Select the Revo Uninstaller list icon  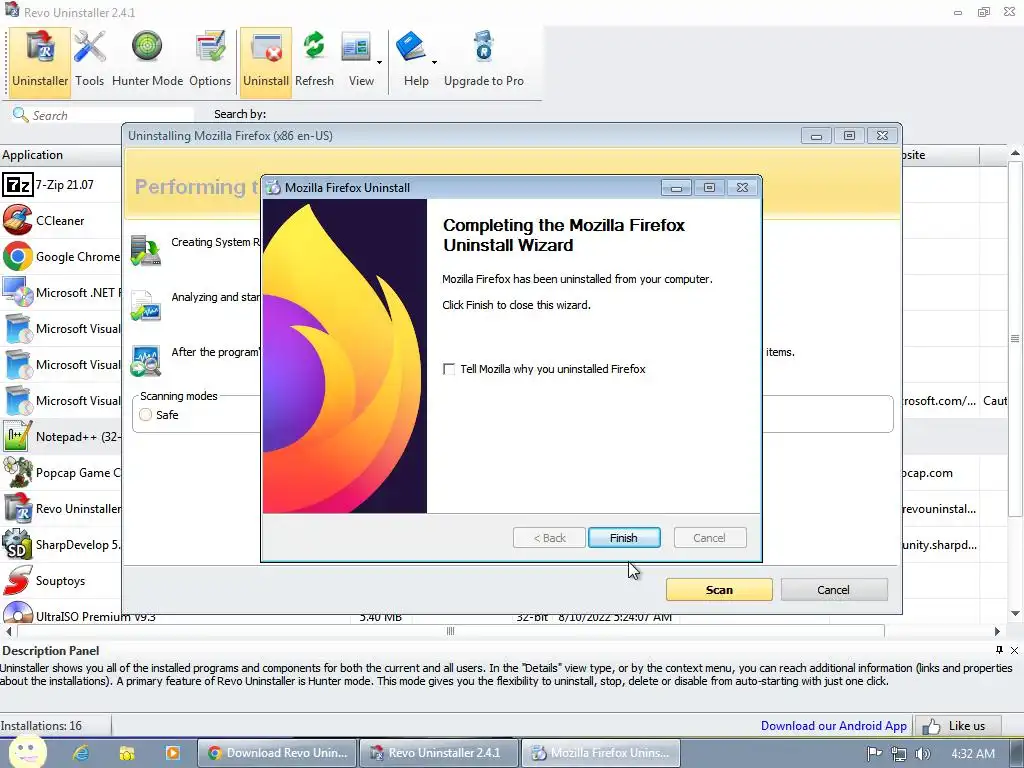pos(17,508)
